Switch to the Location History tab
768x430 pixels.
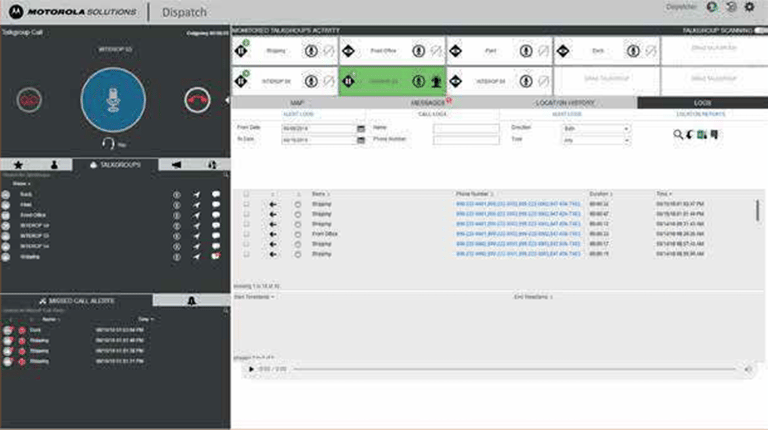click(565, 103)
